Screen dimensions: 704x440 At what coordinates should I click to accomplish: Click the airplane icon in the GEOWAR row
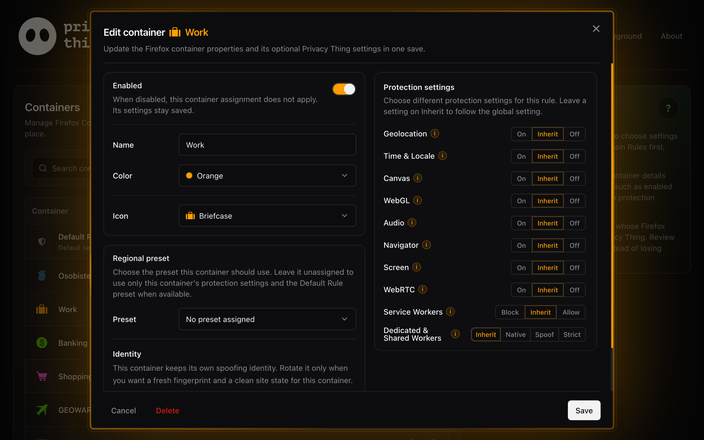(x=42, y=409)
